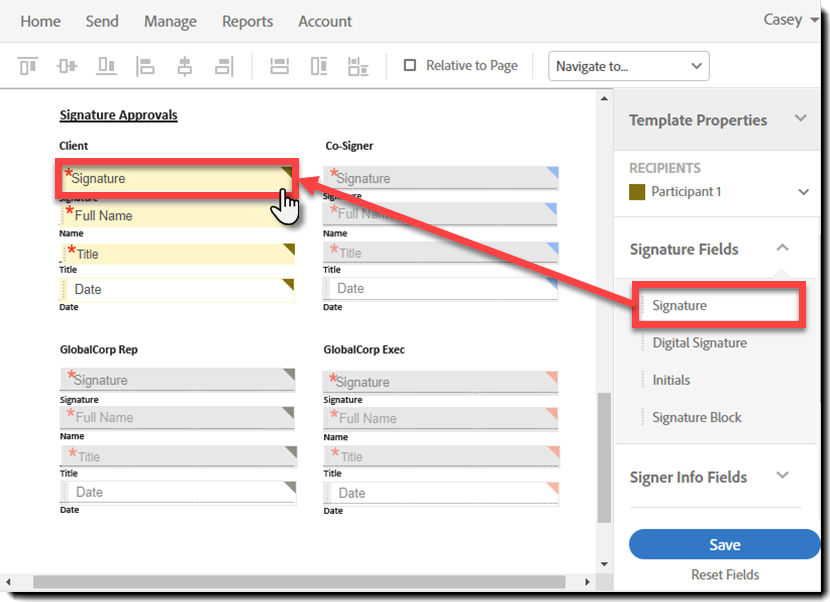Click the horizontal scrollbar left arrow
Screen dimensions: 830x602
7,582
